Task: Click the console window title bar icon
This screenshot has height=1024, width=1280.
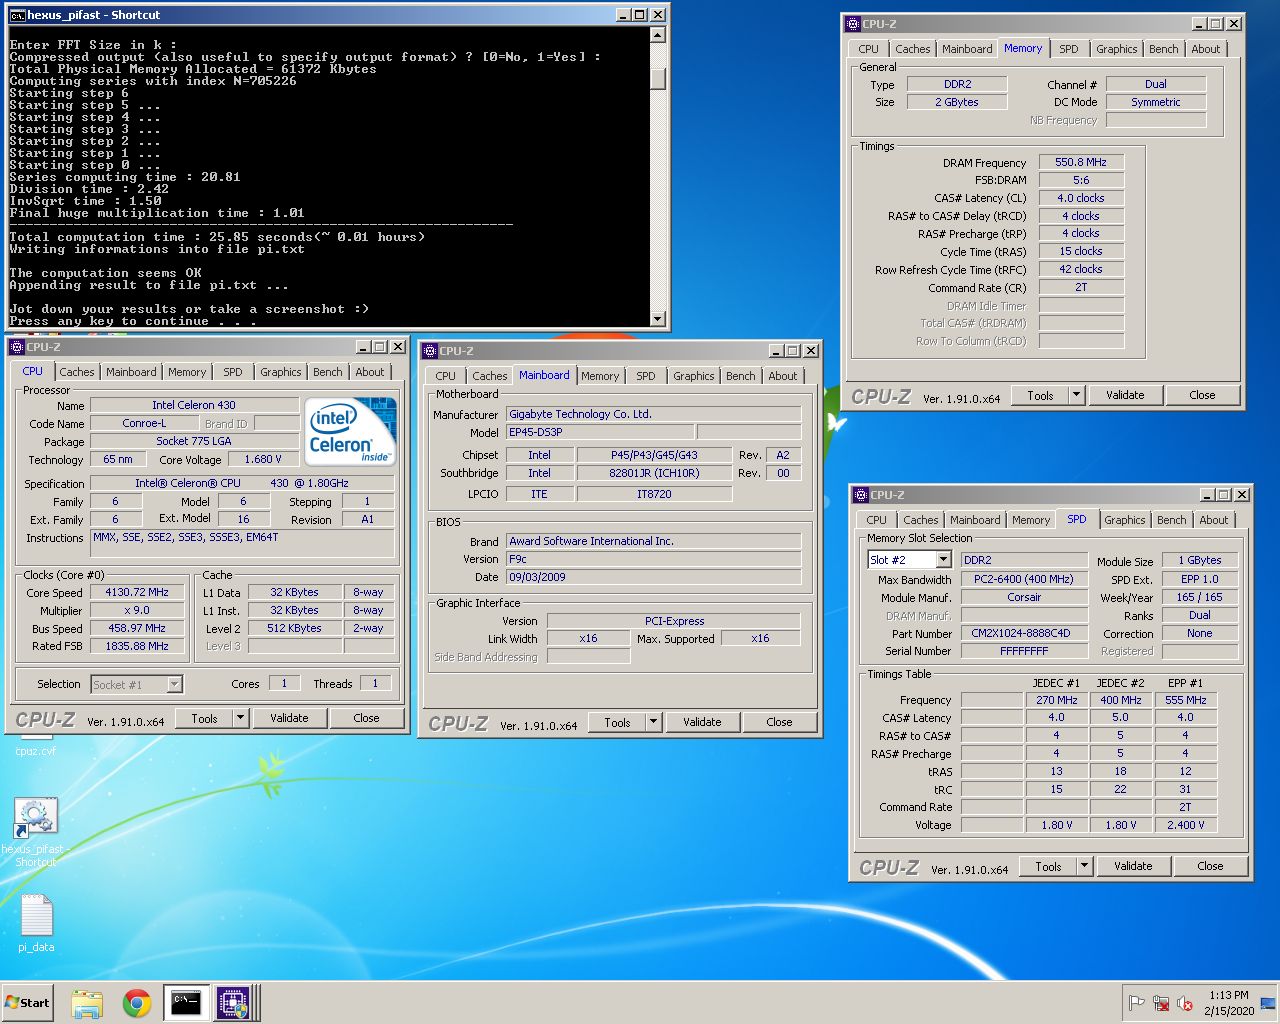Action: click(17, 15)
